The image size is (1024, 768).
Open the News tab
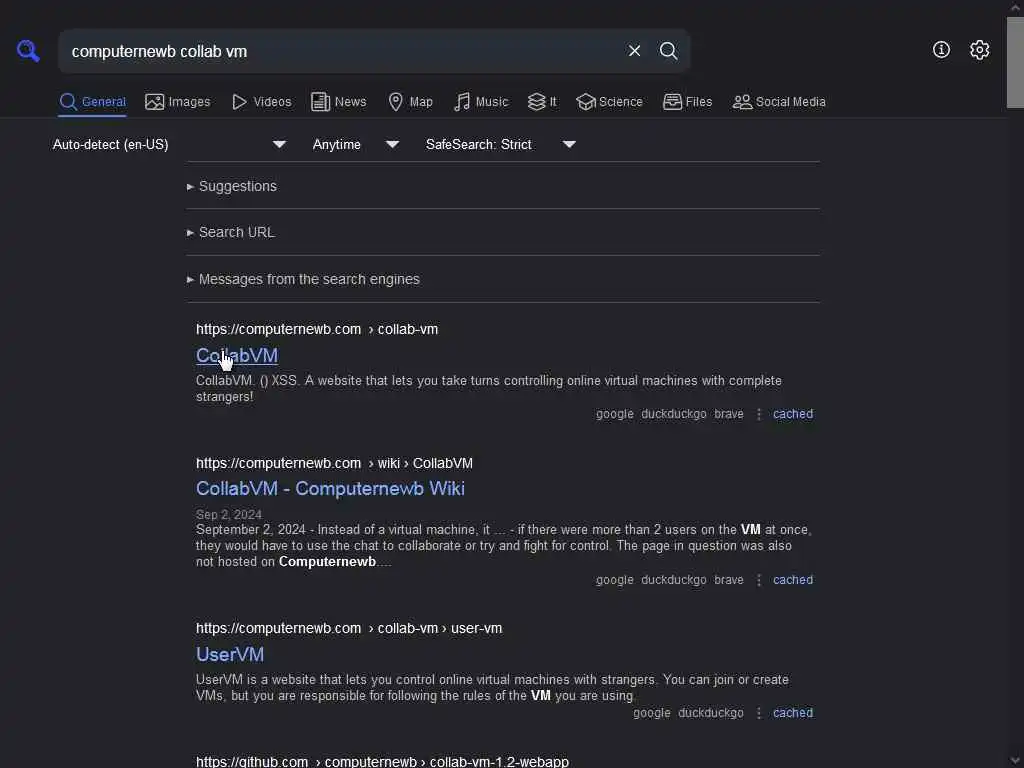click(338, 102)
